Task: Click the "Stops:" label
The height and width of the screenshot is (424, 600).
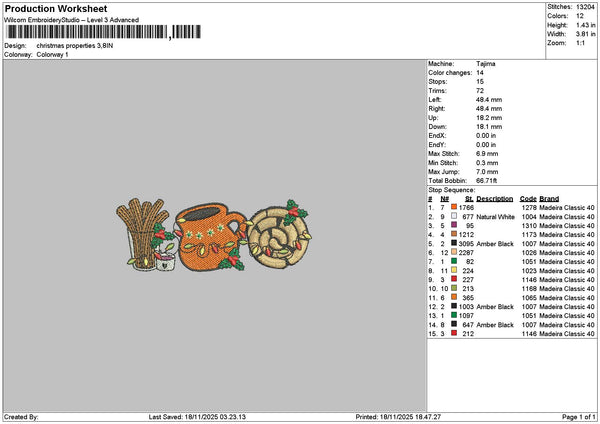Action: click(x=438, y=82)
